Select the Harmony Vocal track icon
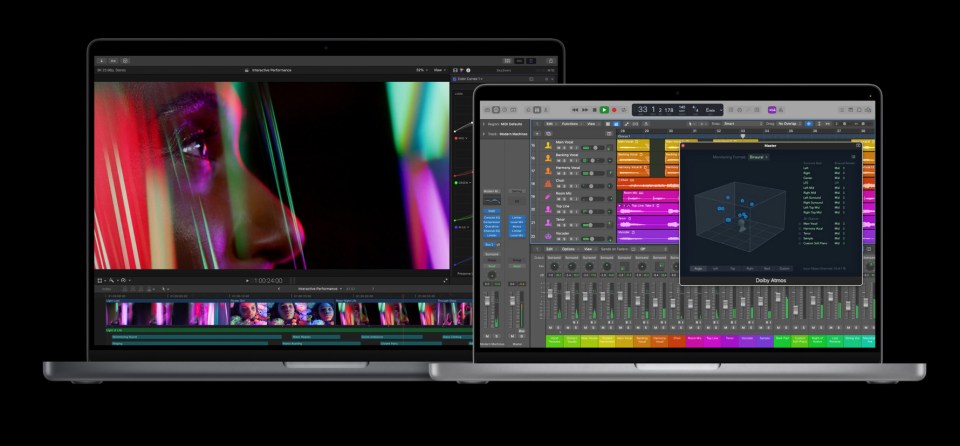This screenshot has height=446, width=960. coord(548,171)
